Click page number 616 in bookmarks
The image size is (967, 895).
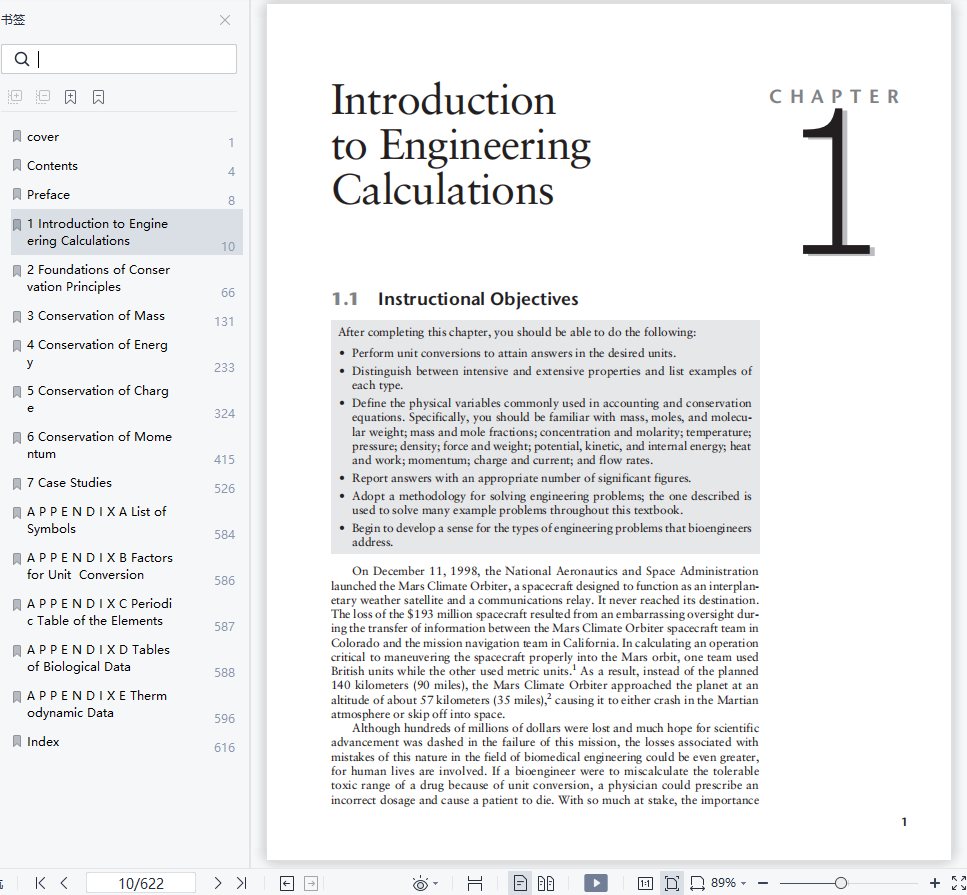pyautogui.click(x=224, y=748)
